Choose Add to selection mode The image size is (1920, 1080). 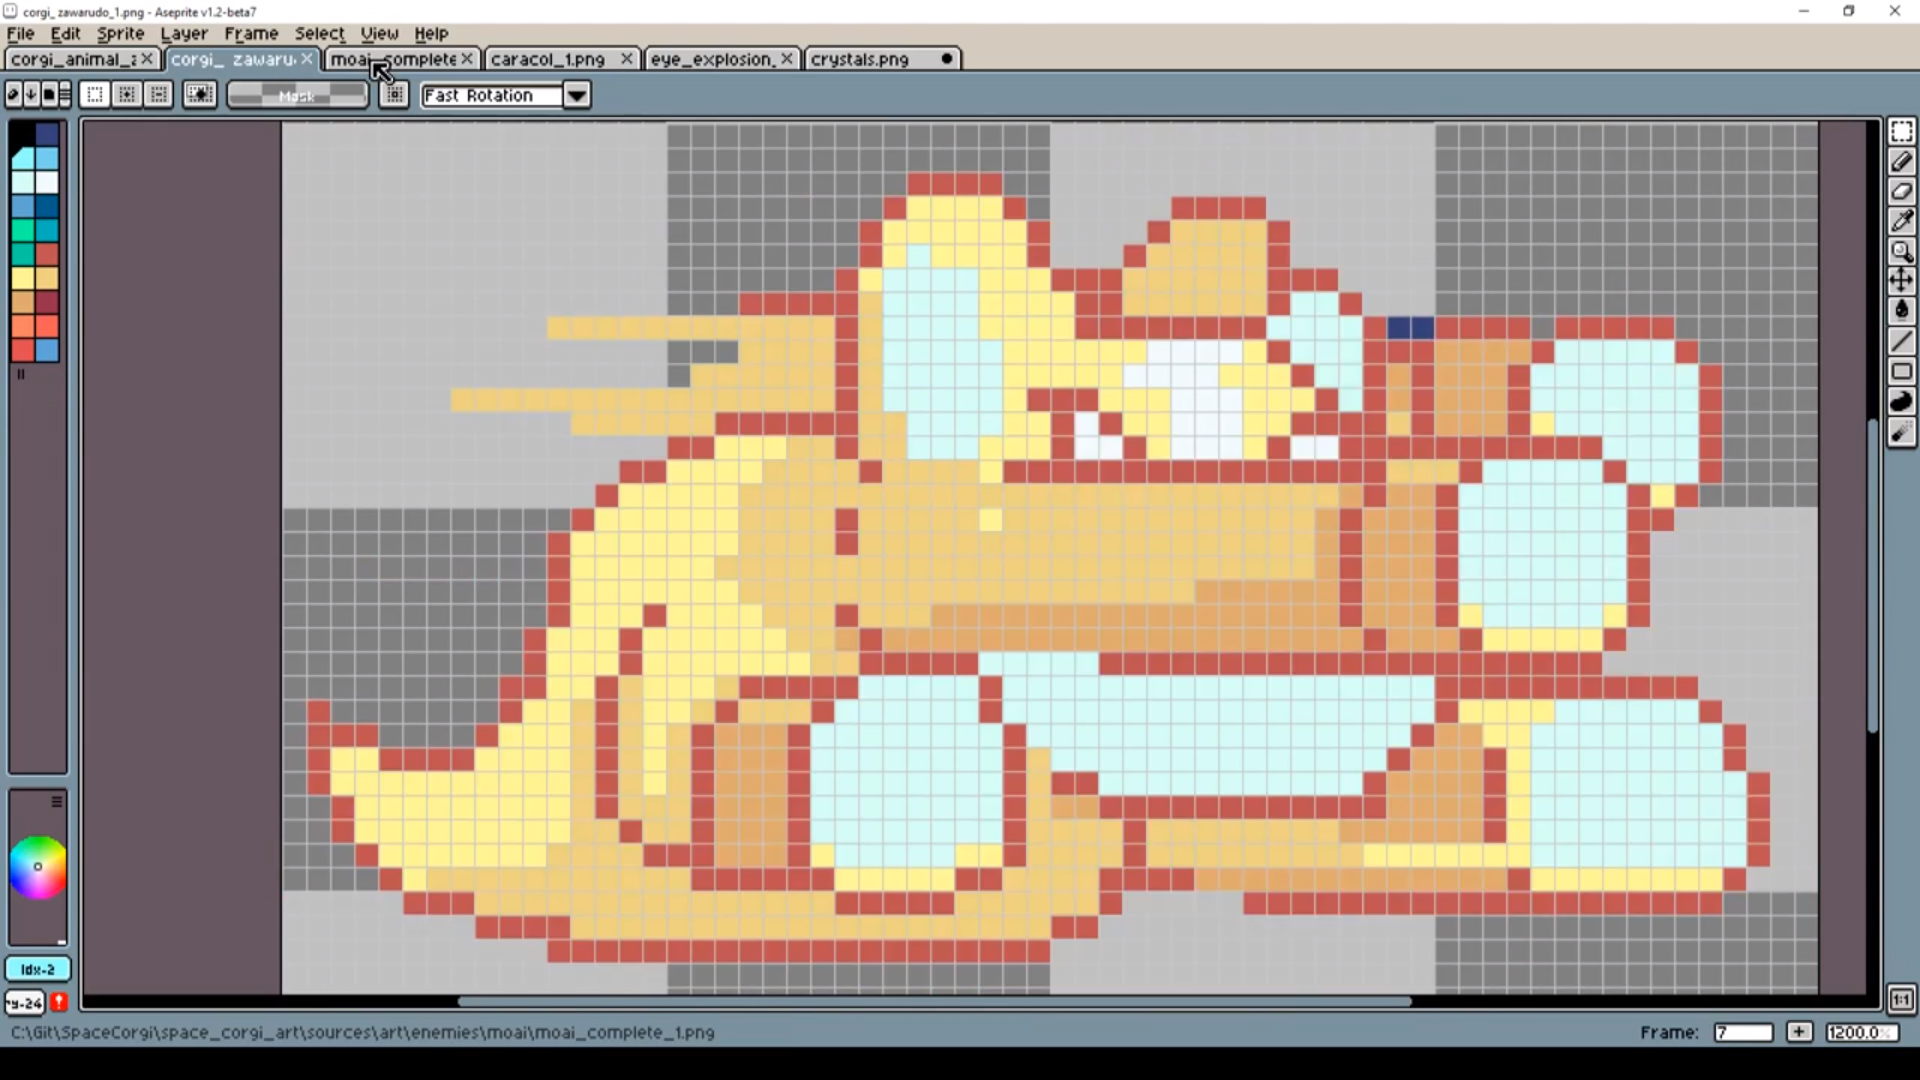coord(127,95)
